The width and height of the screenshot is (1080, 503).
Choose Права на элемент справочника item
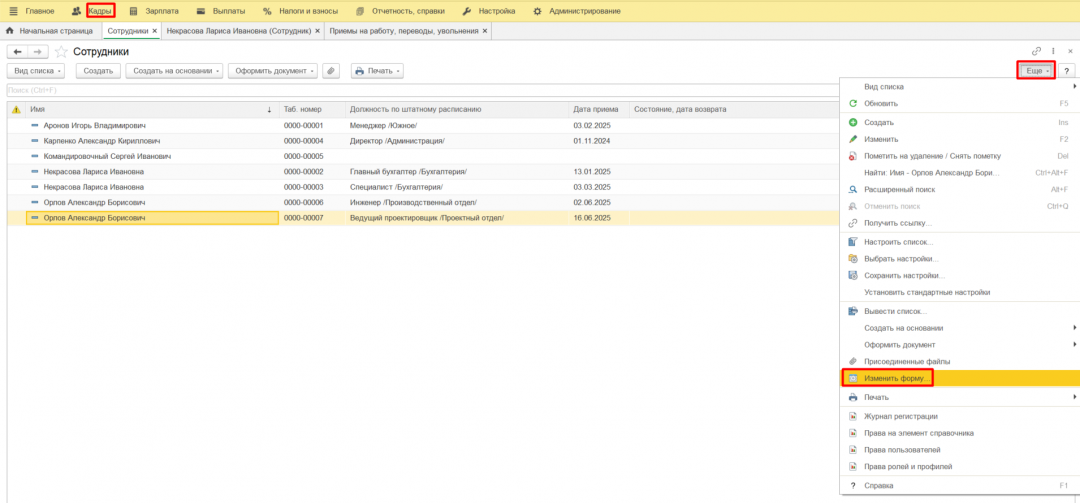click(x=960, y=433)
